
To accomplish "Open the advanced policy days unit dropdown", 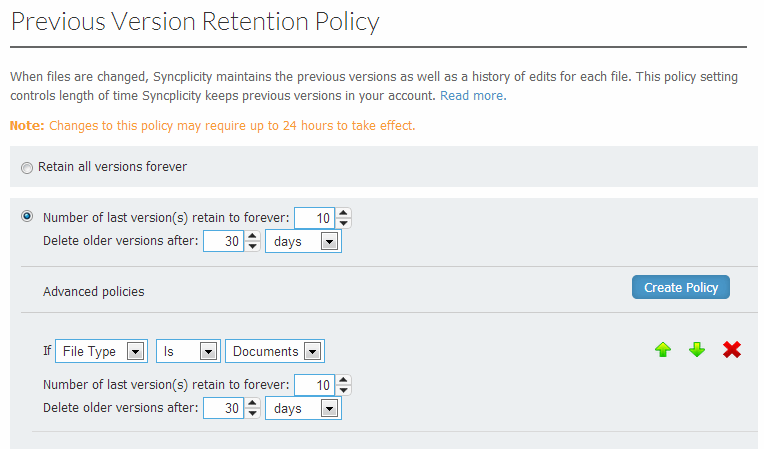I will (x=303, y=408).
